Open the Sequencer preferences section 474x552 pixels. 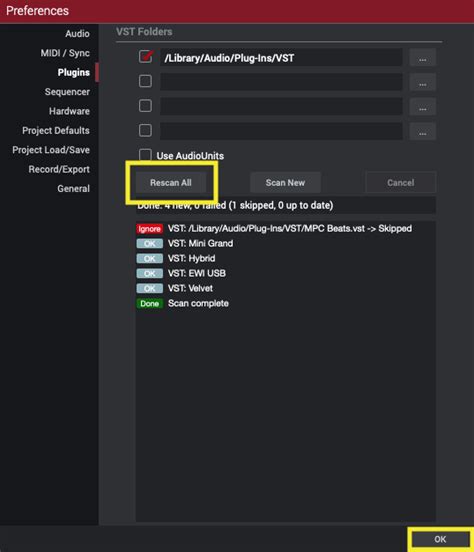(67, 92)
